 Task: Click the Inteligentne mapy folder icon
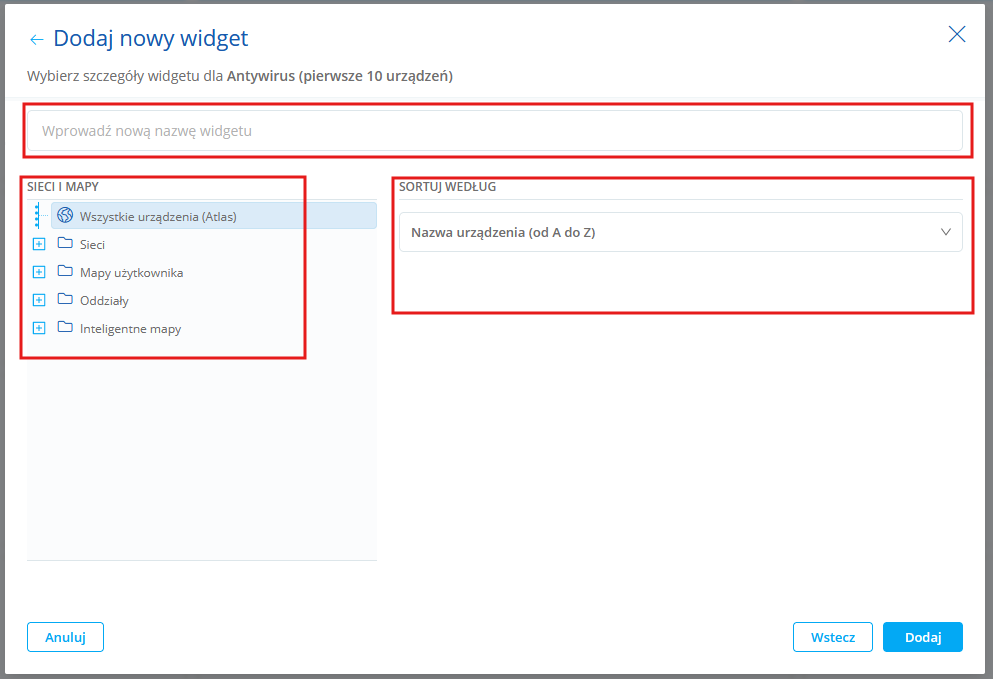[x=66, y=328]
